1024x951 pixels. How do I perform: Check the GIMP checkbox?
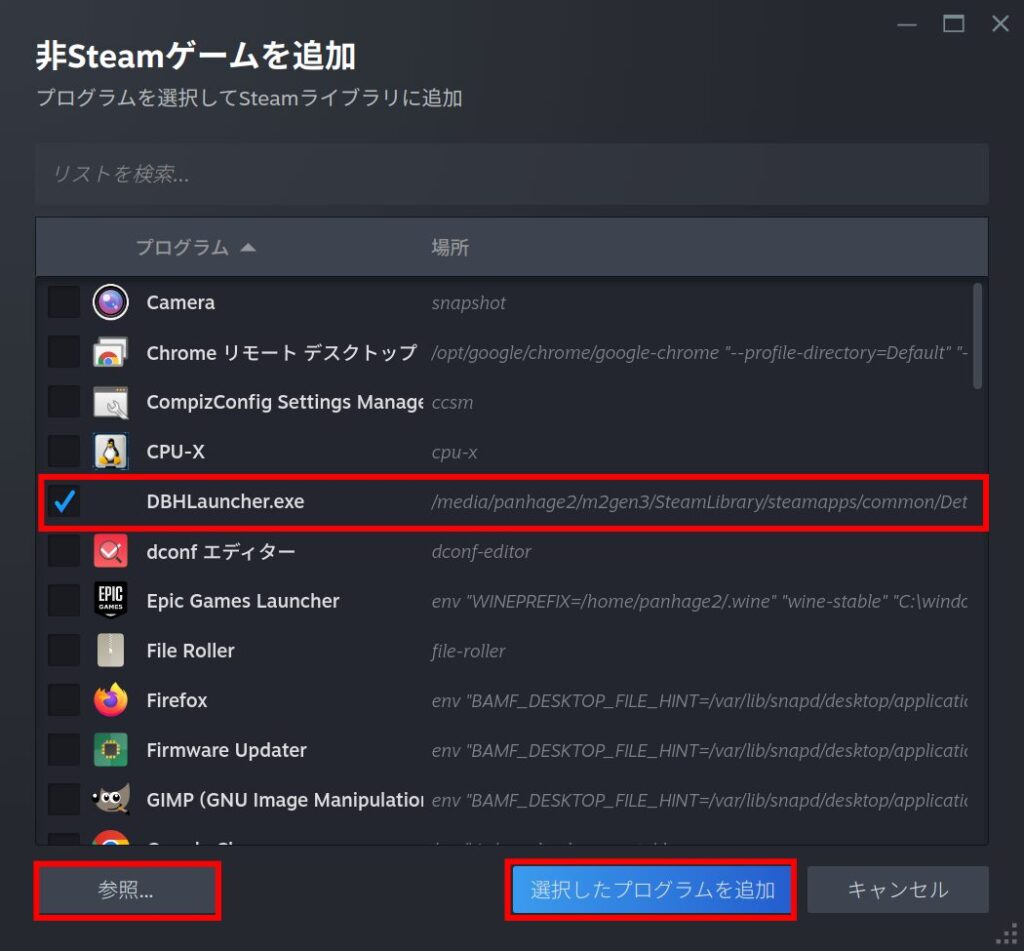64,799
